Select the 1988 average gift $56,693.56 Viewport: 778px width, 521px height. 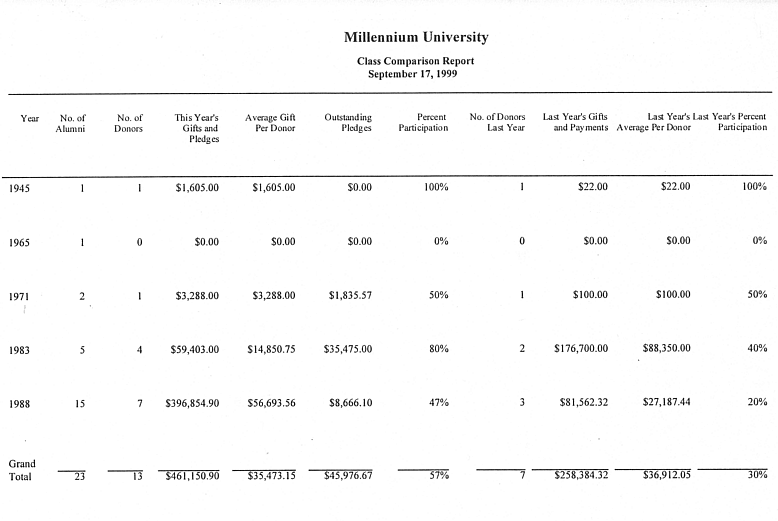pos(271,403)
